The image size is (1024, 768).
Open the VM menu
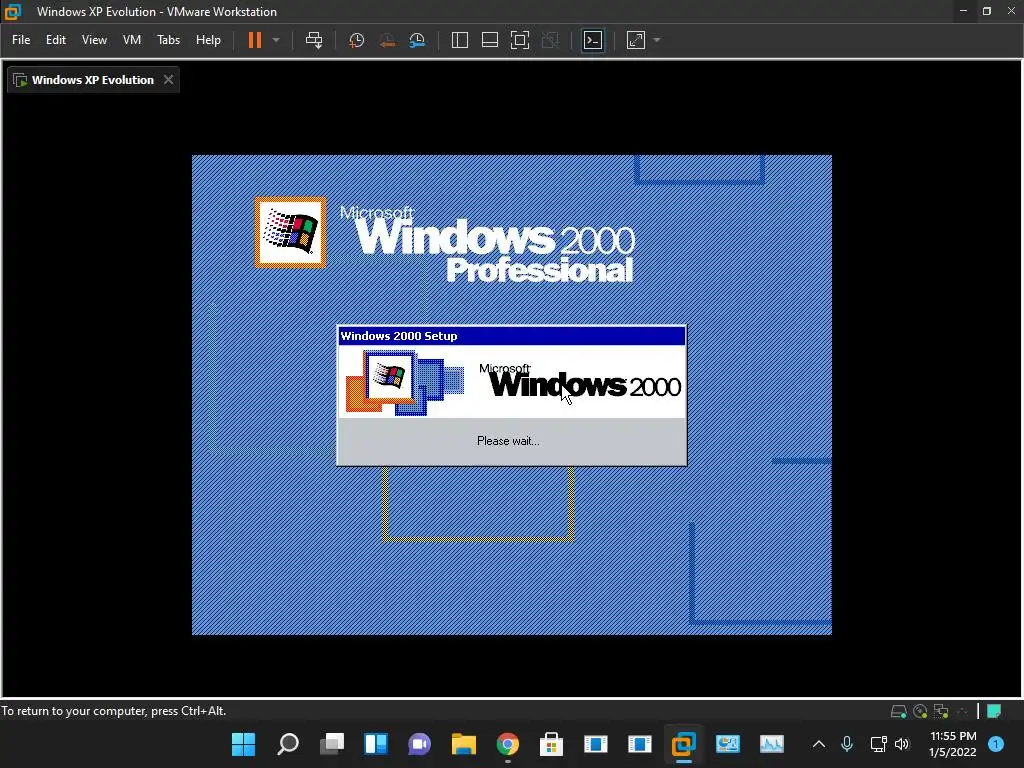(x=132, y=40)
